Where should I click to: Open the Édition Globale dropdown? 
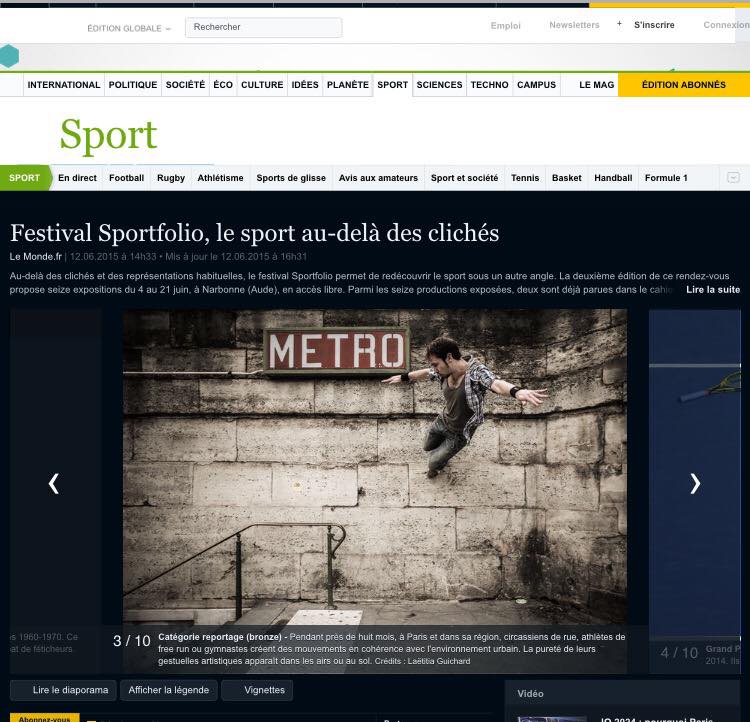pos(128,28)
